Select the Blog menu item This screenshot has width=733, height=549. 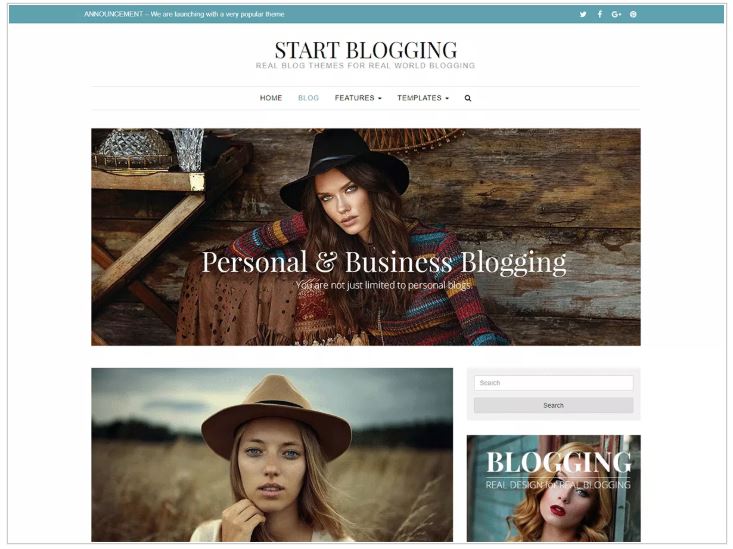pyautogui.click(x=309, y=98)
